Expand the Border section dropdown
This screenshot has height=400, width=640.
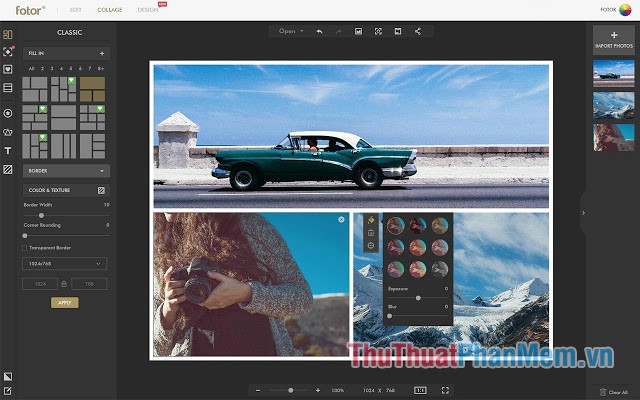tap(66, 171)
